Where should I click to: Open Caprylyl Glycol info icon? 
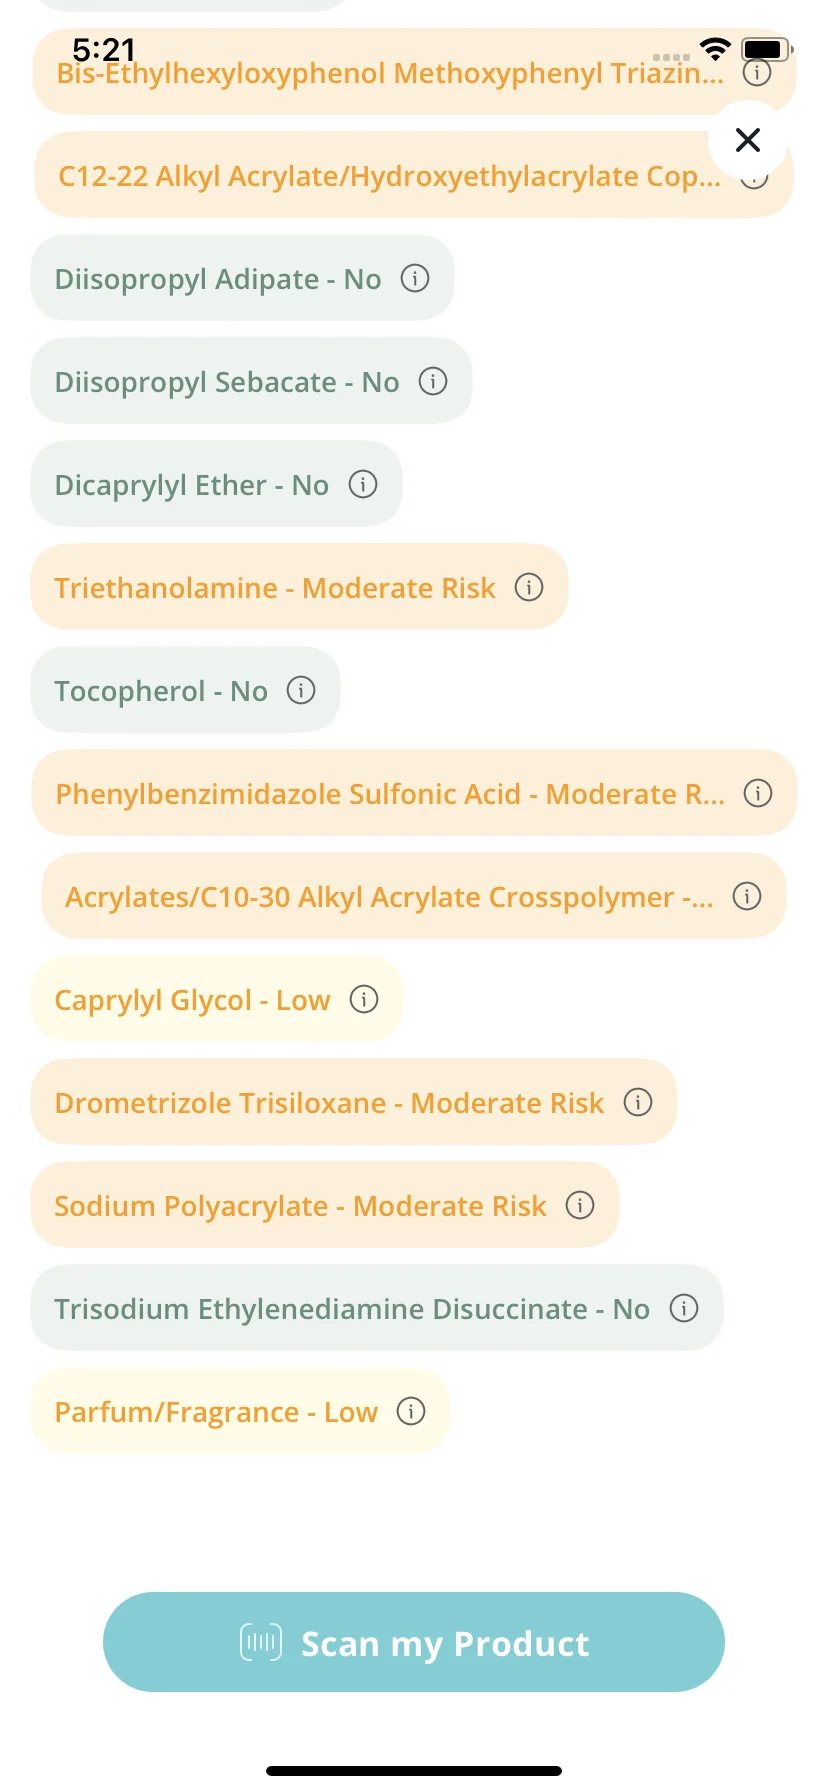tap(364, 999)
